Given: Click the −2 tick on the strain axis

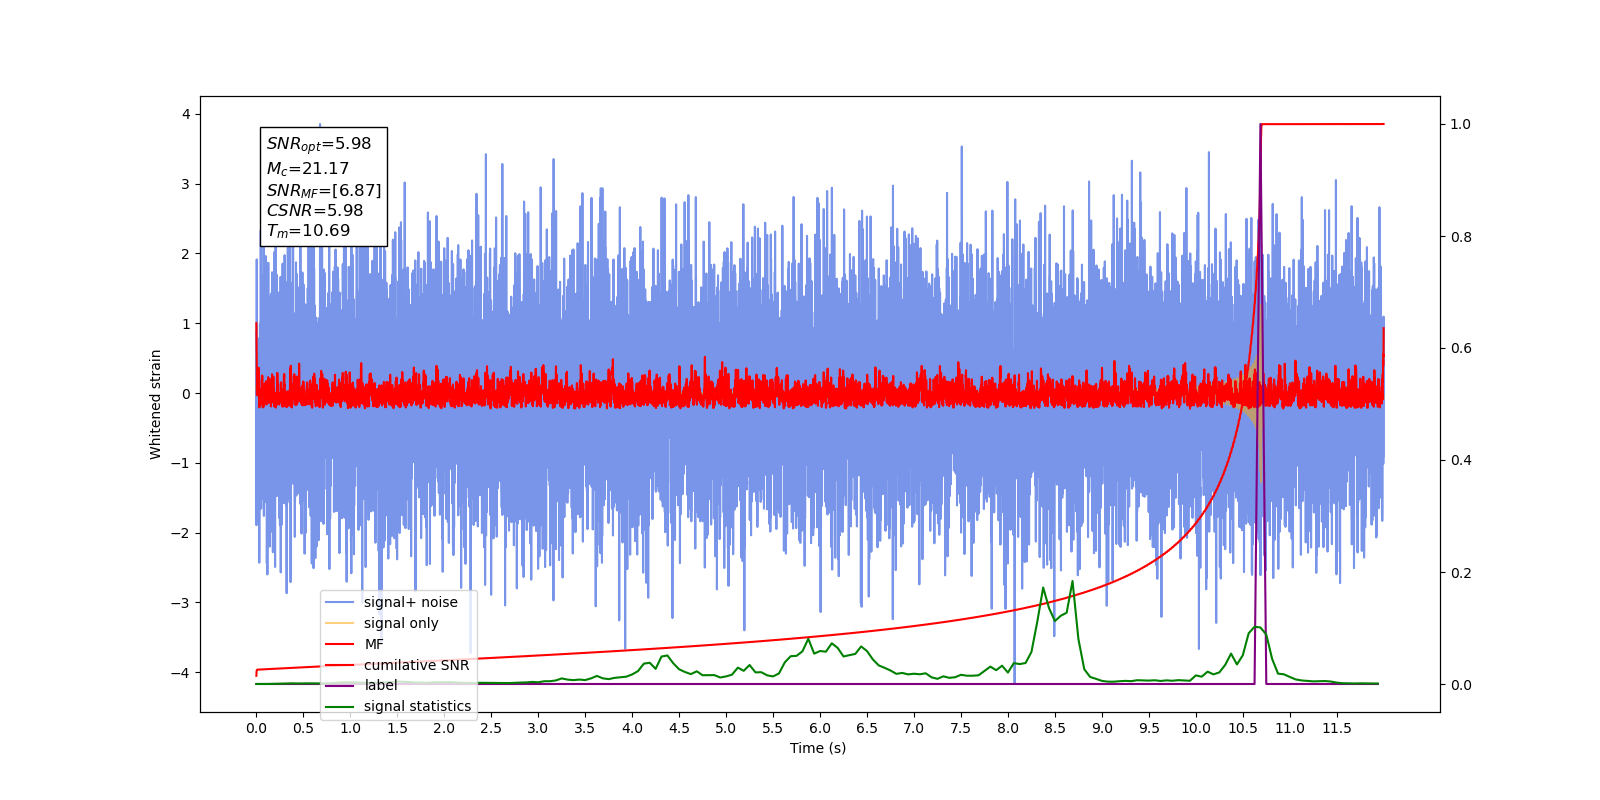Looking at the screenshot, I should pyautogui.click(x=180, y=533).
